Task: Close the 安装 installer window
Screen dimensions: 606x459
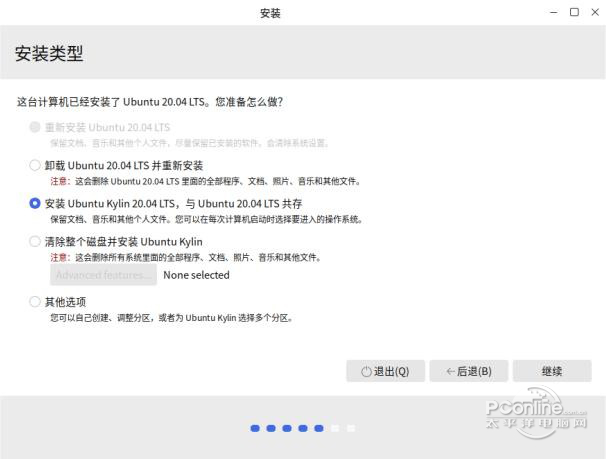Action: (x=595, y=12)
